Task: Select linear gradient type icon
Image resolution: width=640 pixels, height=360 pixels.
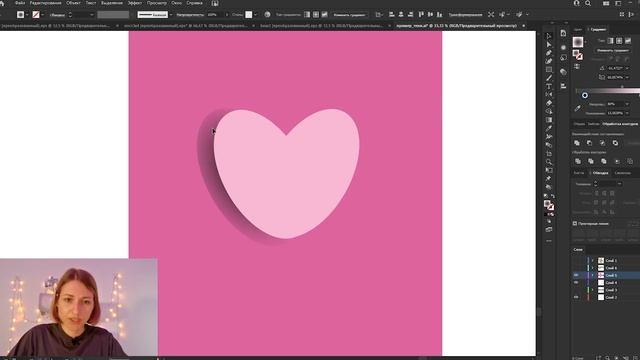Action: 611,41
